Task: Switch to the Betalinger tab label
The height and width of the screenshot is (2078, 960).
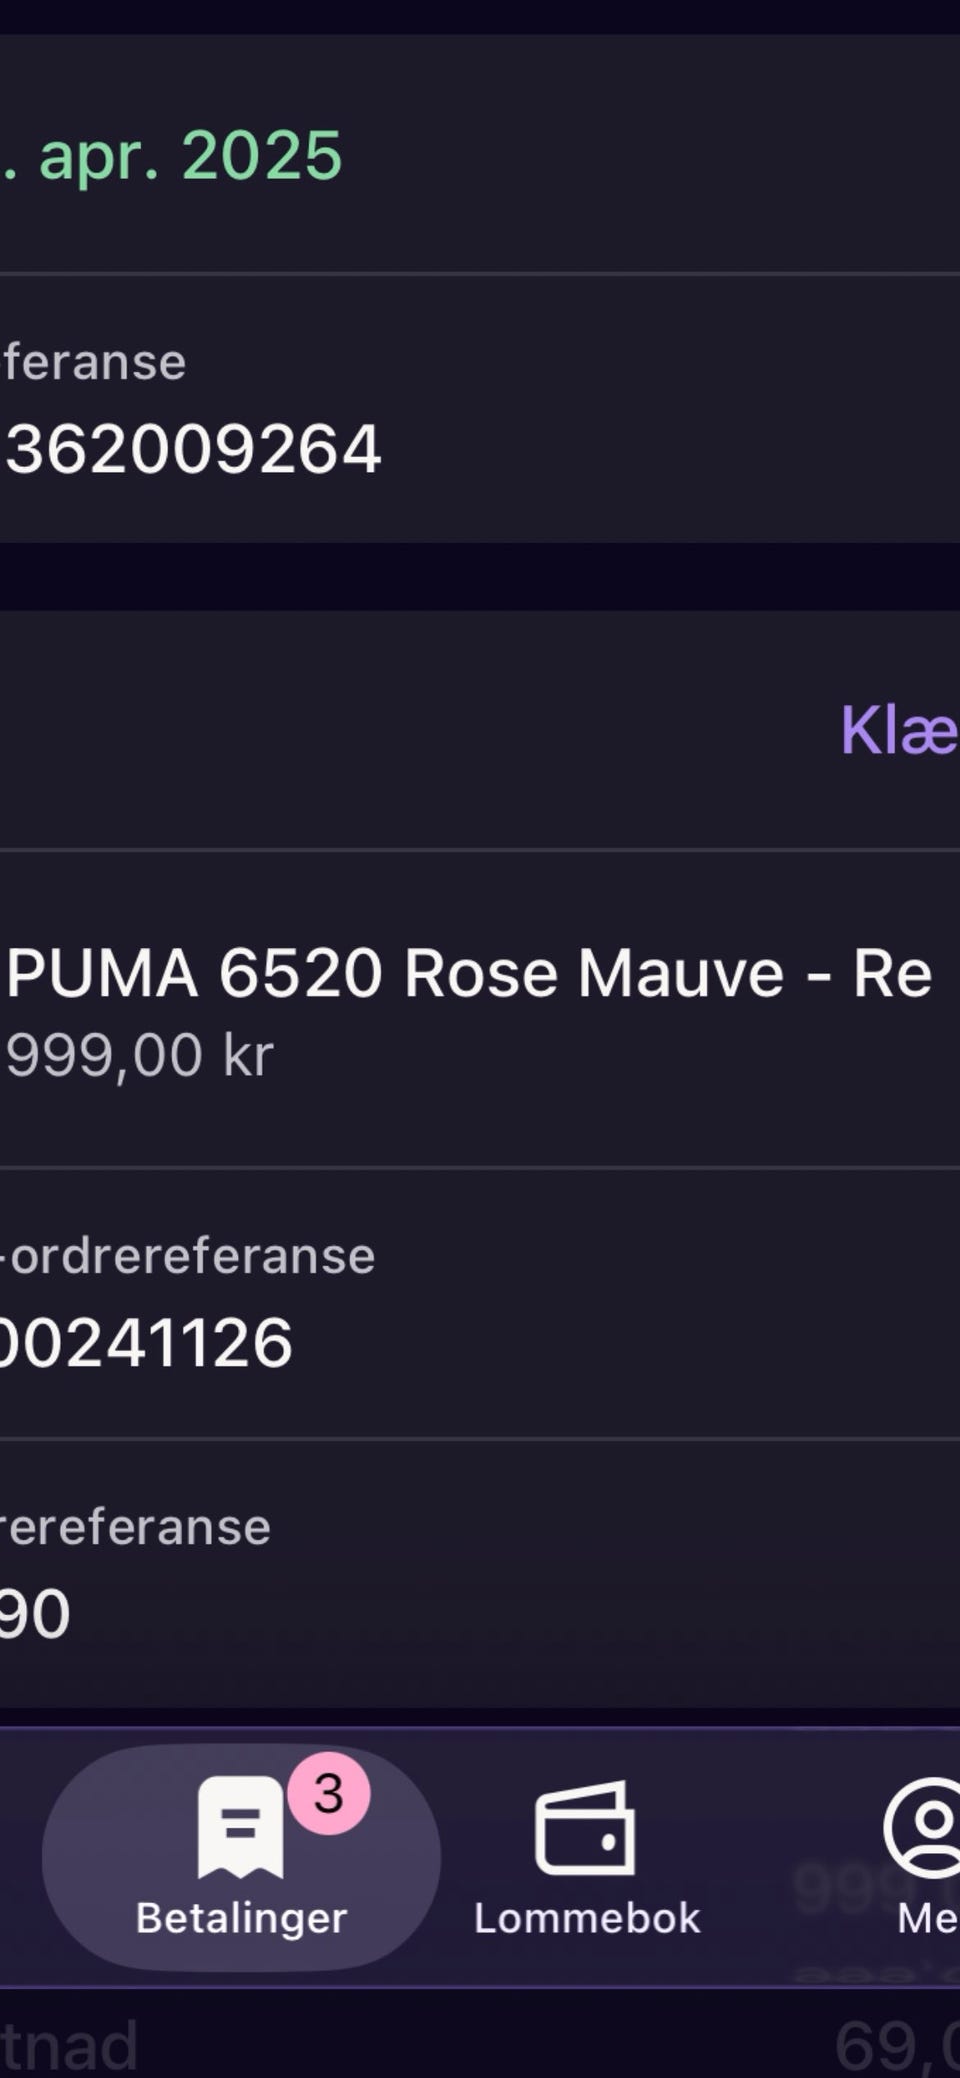Action: tap(241, 1918)
